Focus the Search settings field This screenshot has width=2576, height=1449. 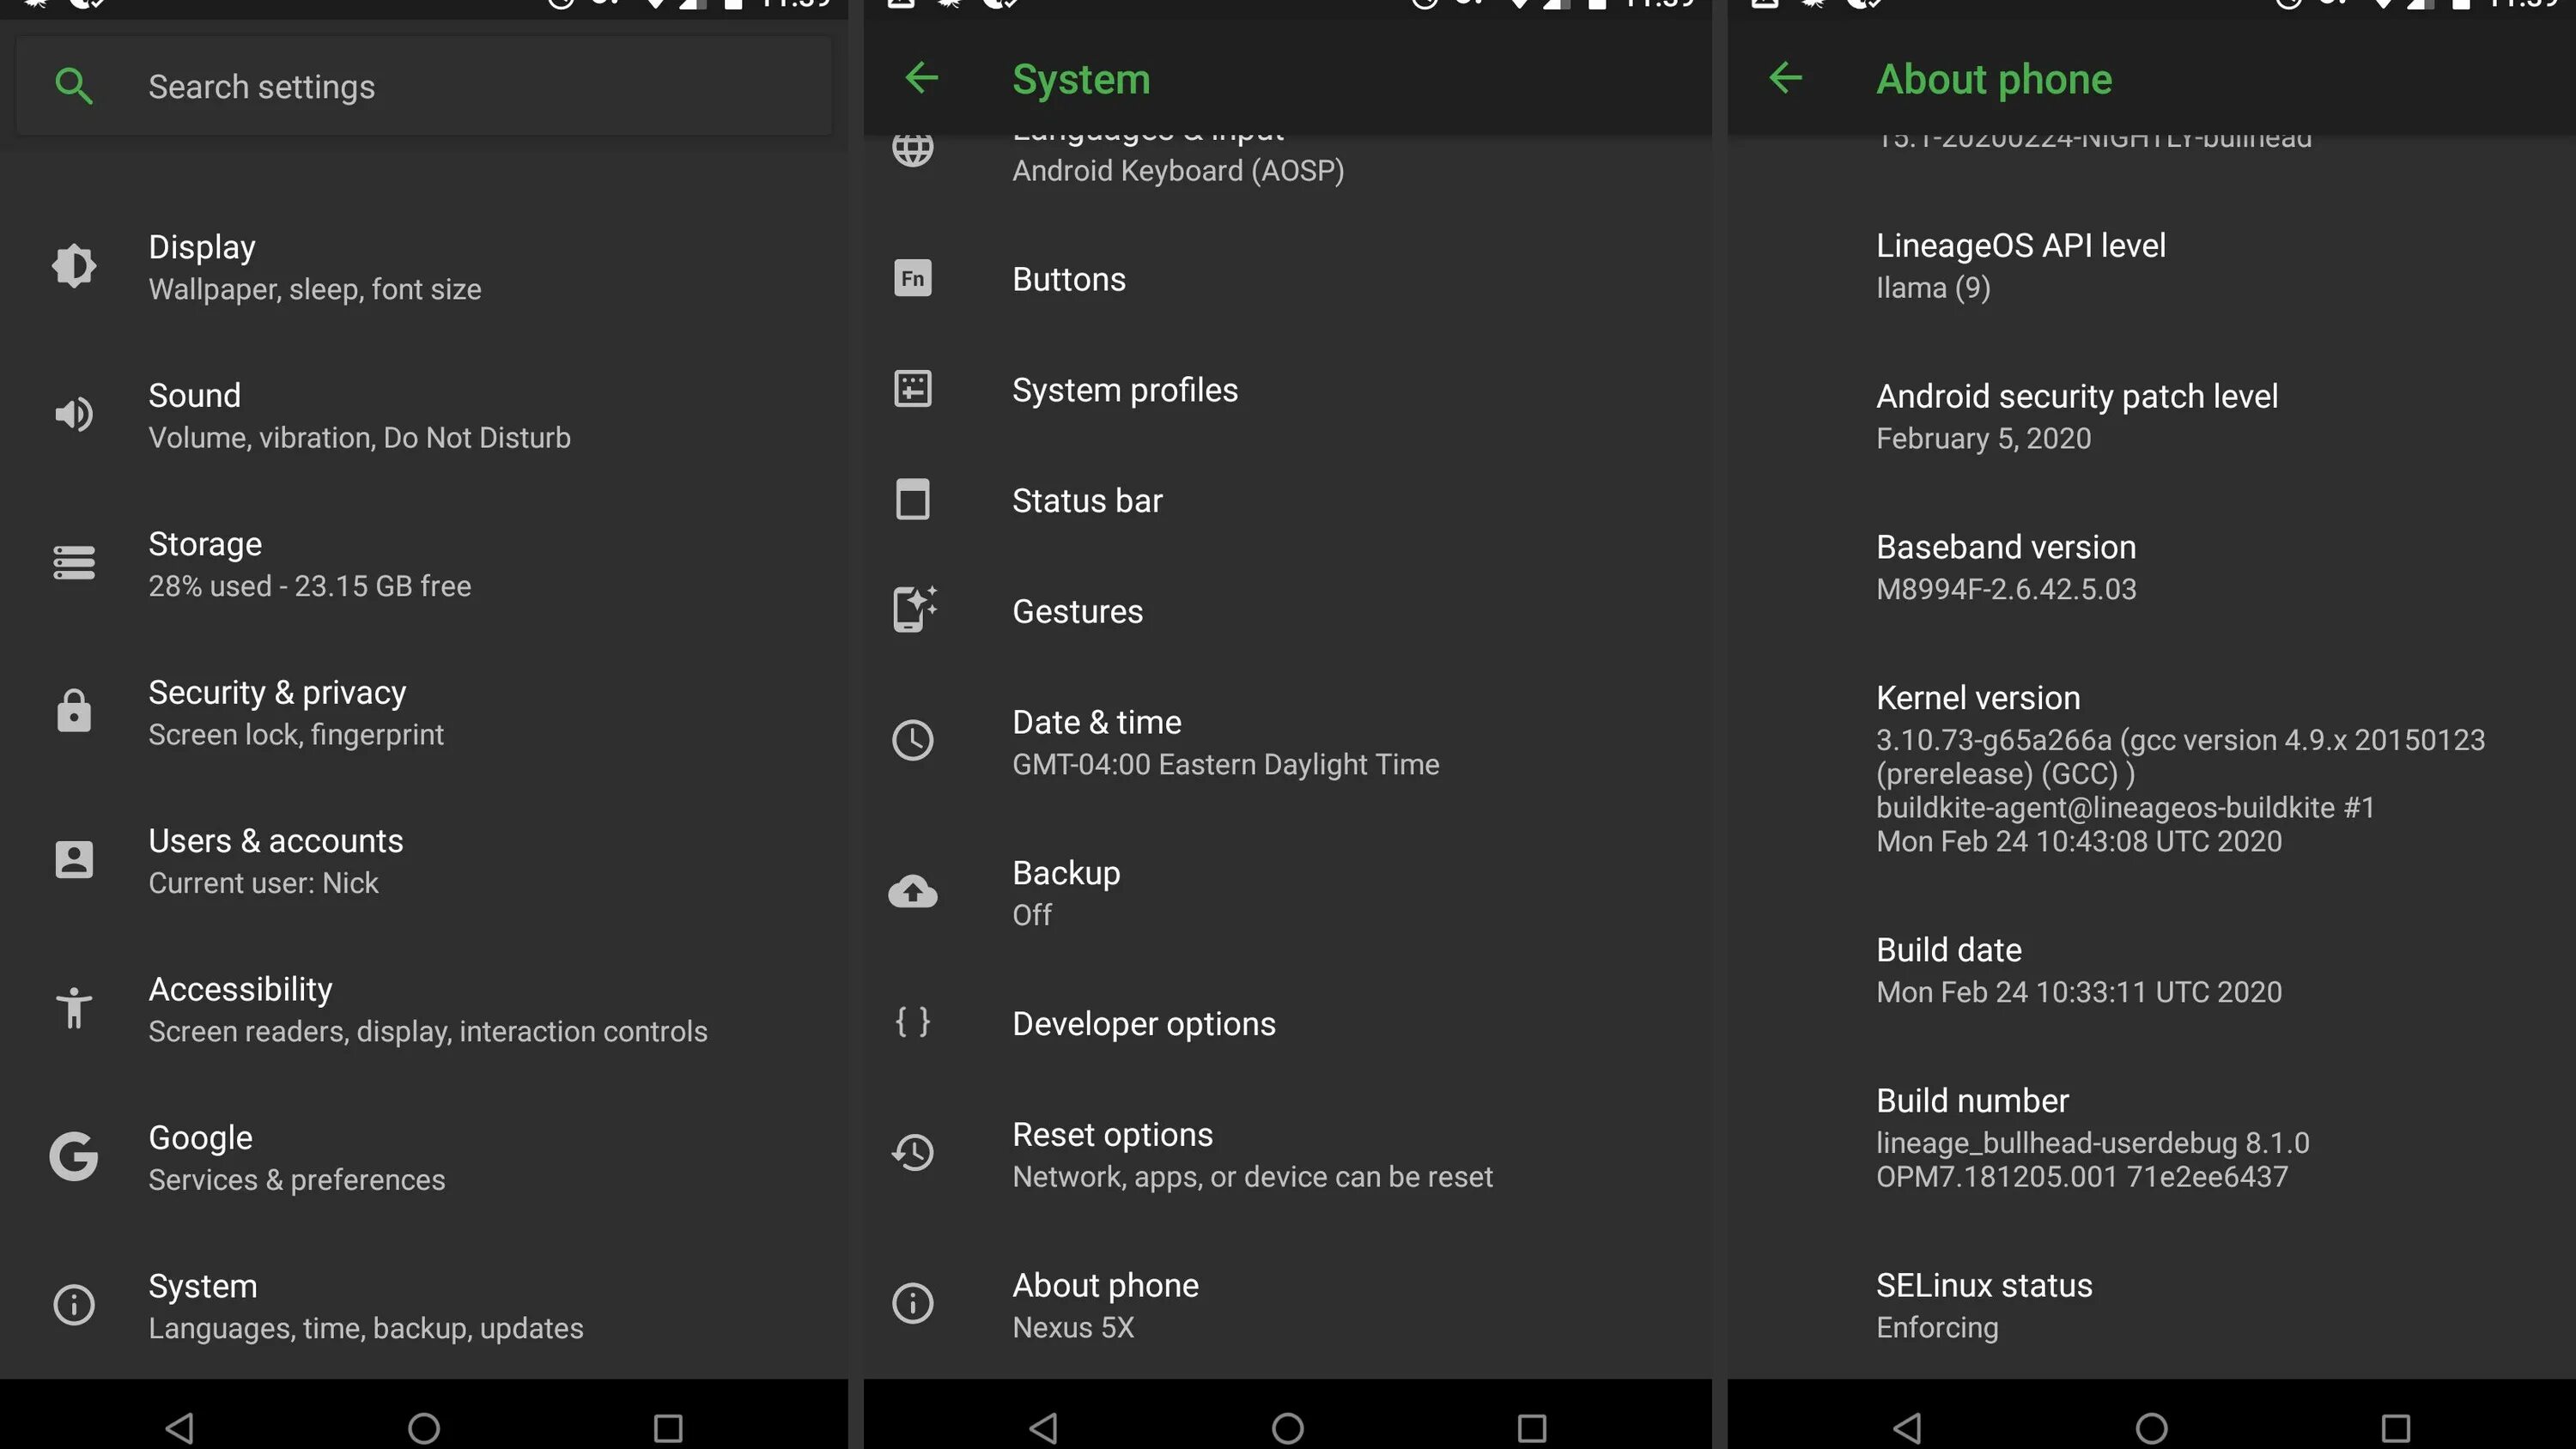424,86
